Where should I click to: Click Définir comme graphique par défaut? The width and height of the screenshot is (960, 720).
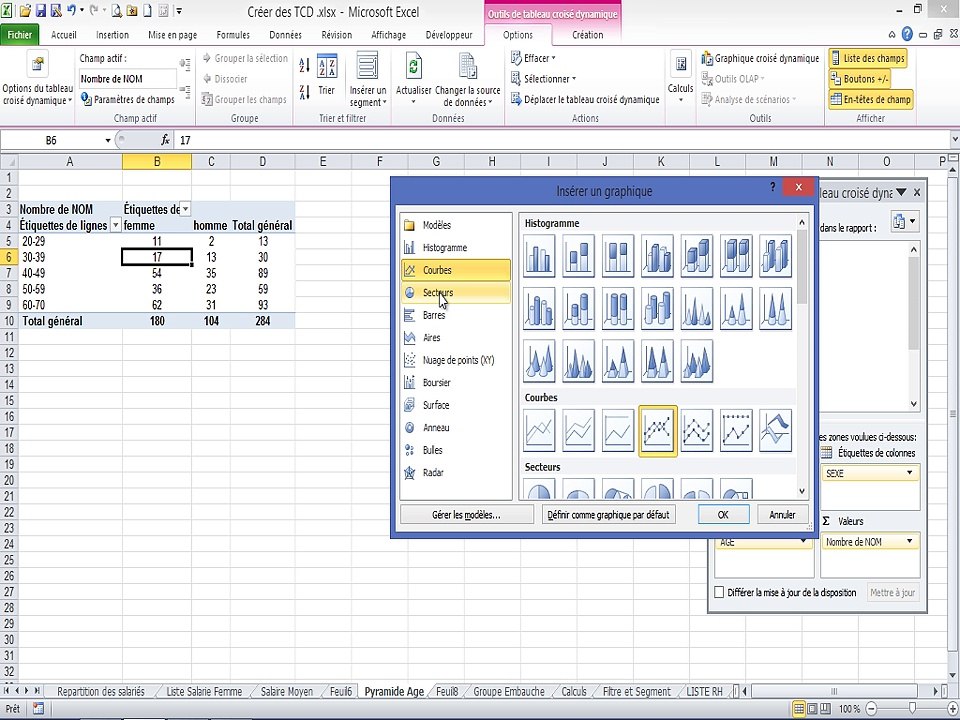609,514
